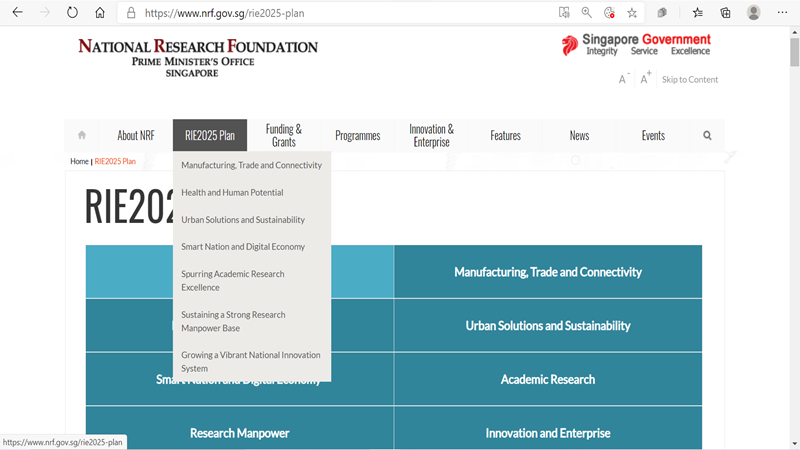Click the site home icon in navigation bar

tap(82, 135)
